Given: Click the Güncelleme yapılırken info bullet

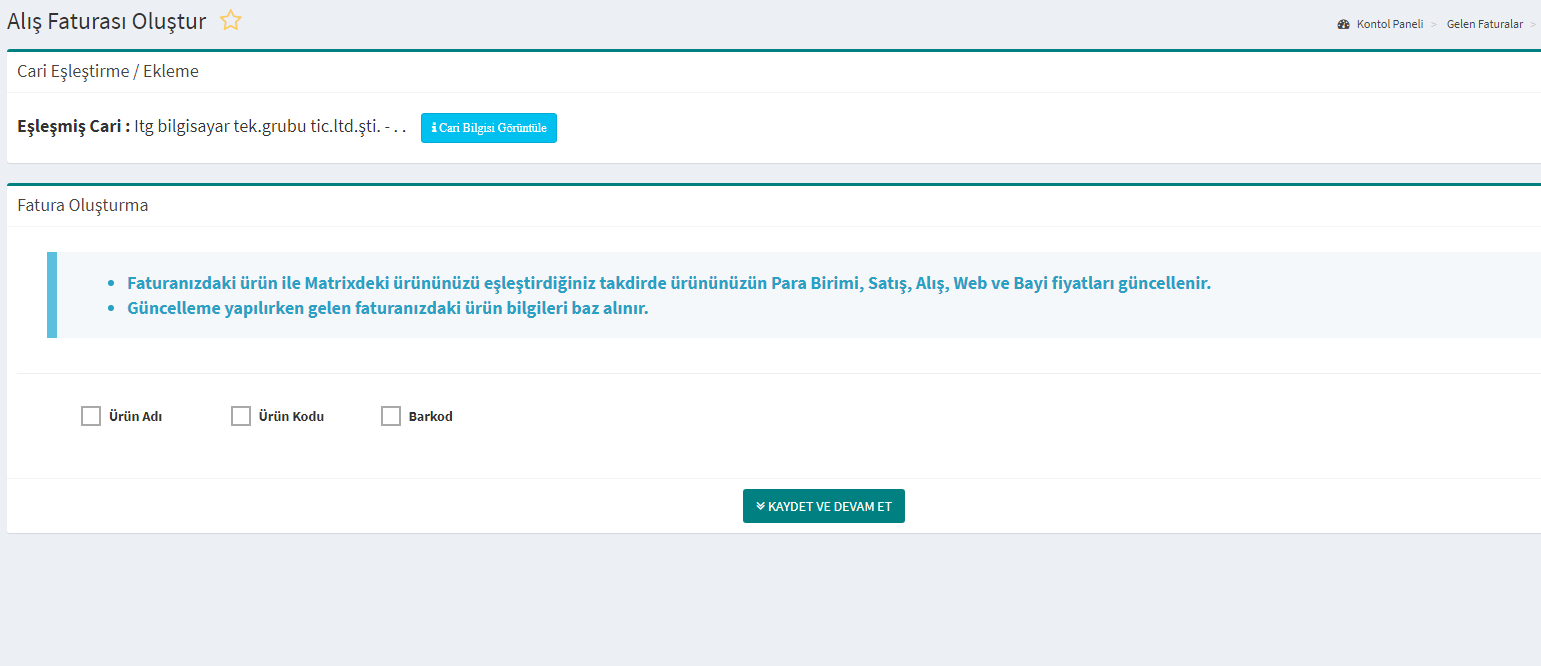Looking at the screenshot, I should [388, 308].
